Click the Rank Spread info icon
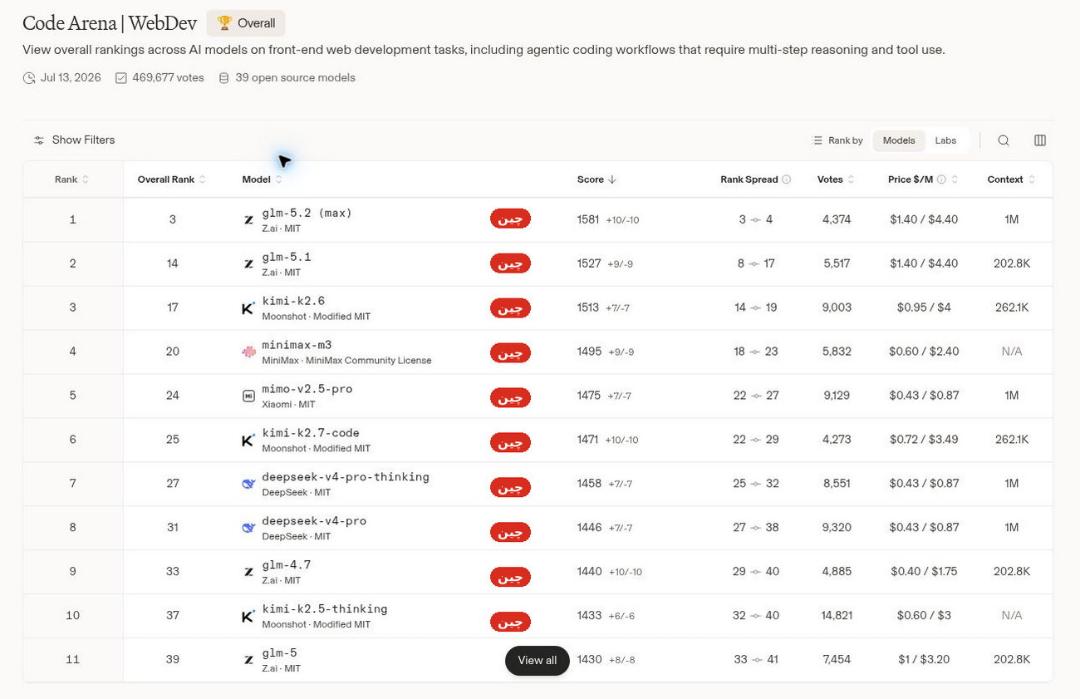The width and height of the screenshot is (1080, 699). [x=787, y=179]
